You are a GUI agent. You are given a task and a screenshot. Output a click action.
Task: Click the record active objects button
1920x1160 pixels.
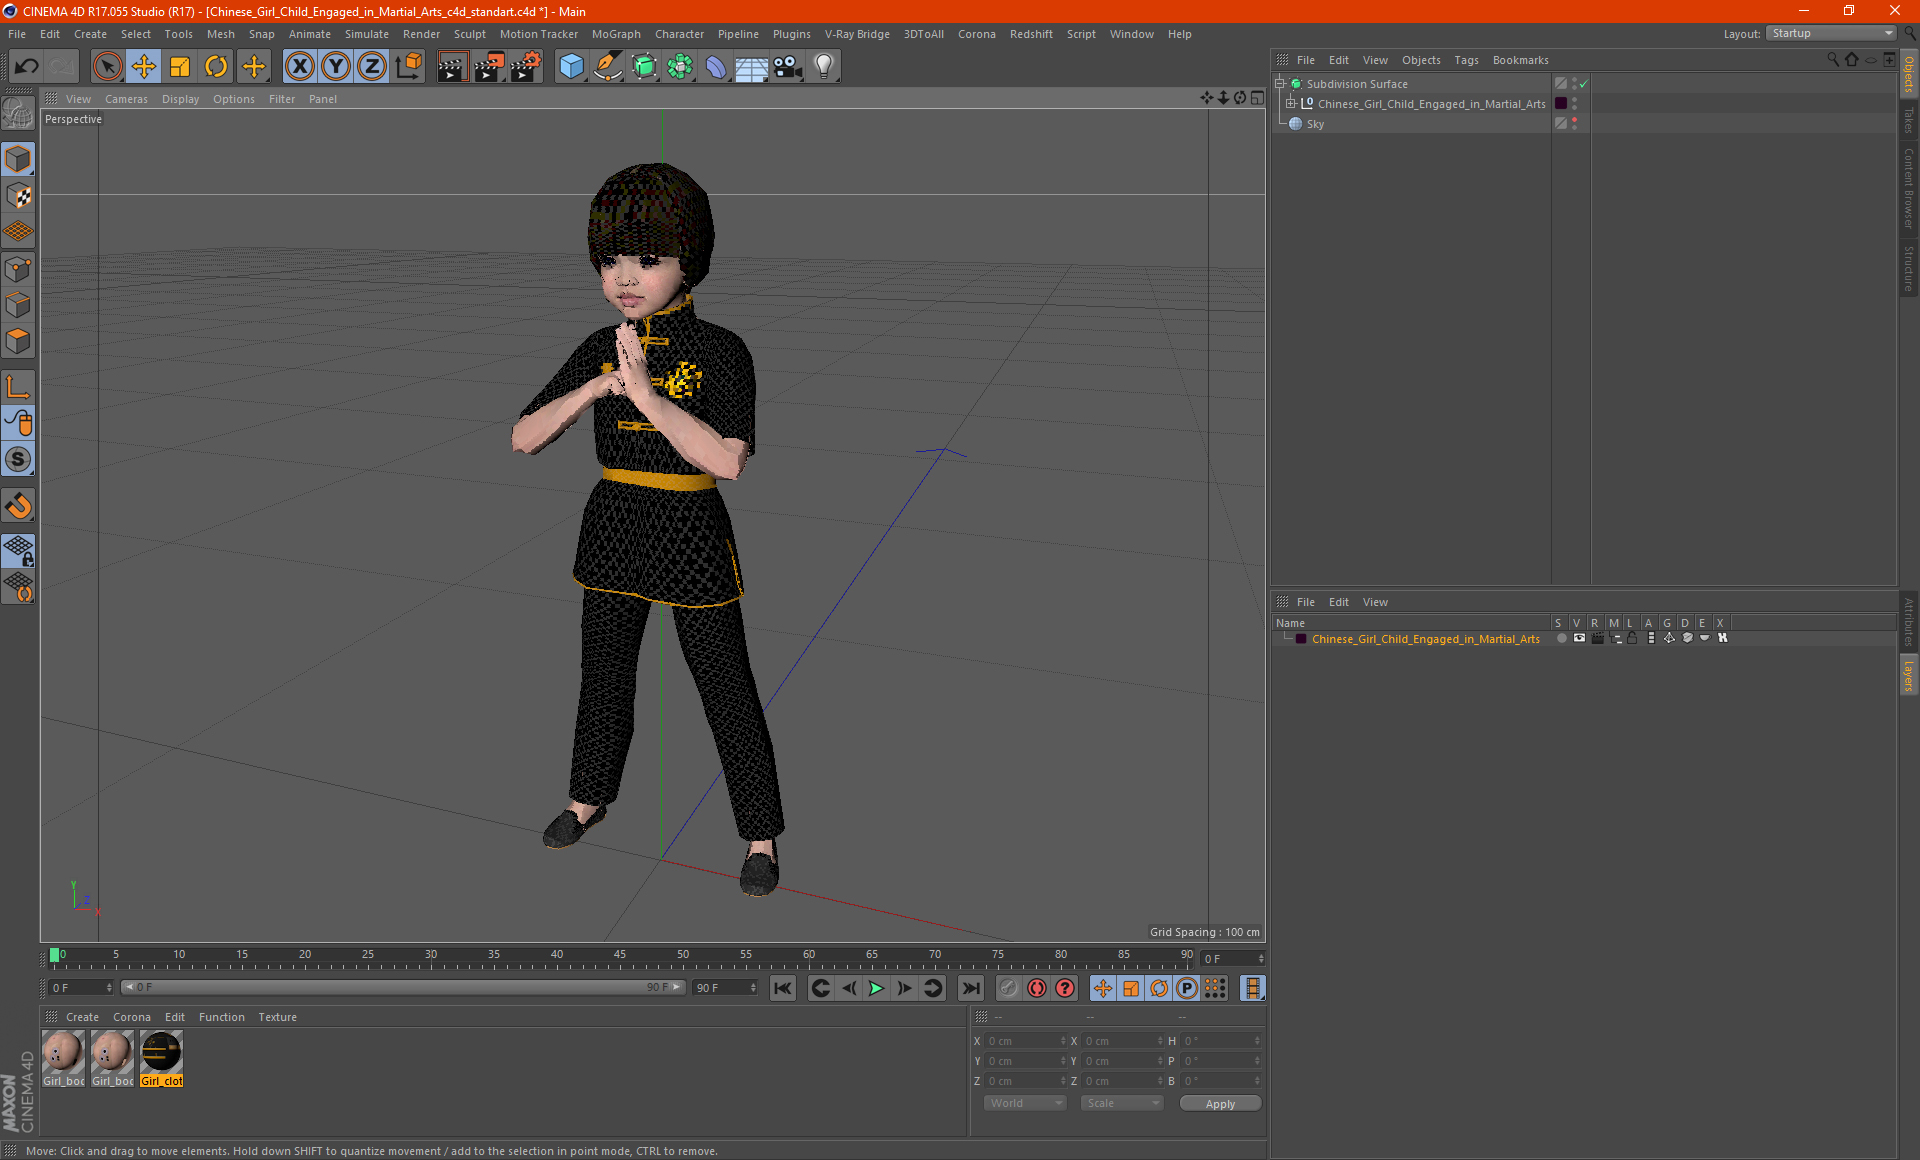[1009, 988]
